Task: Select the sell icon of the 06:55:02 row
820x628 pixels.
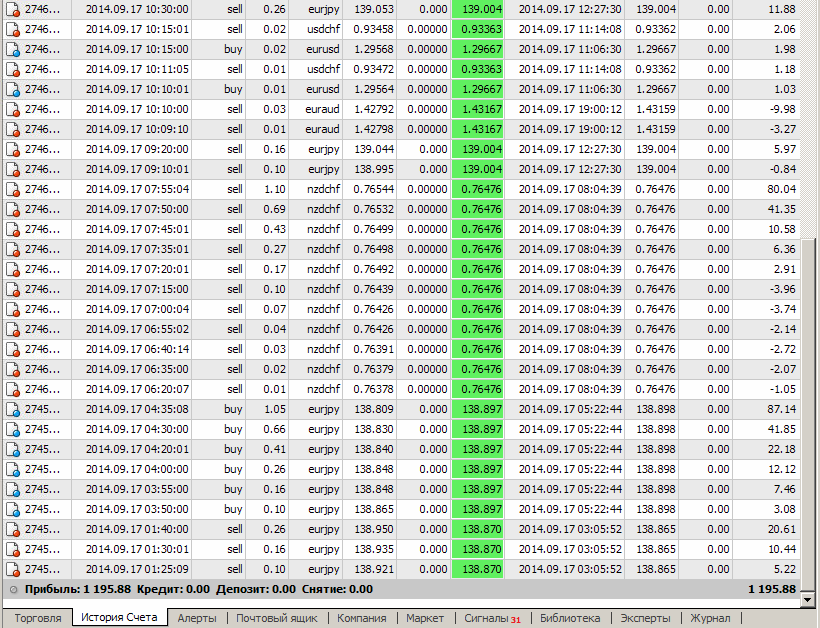Action: (x=13, y=329)
